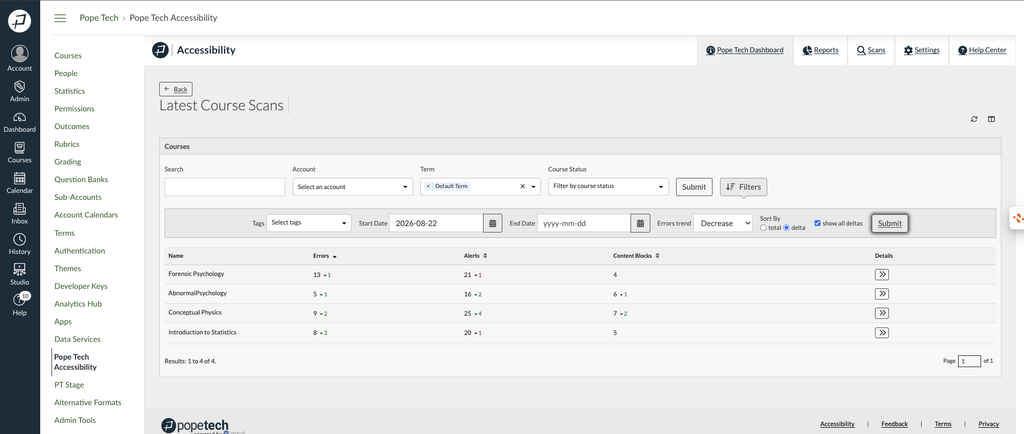The width and height of the screenshot is (1024, 434).
Task: Open the Select an account dropdown
Action: tap(353, 187)
